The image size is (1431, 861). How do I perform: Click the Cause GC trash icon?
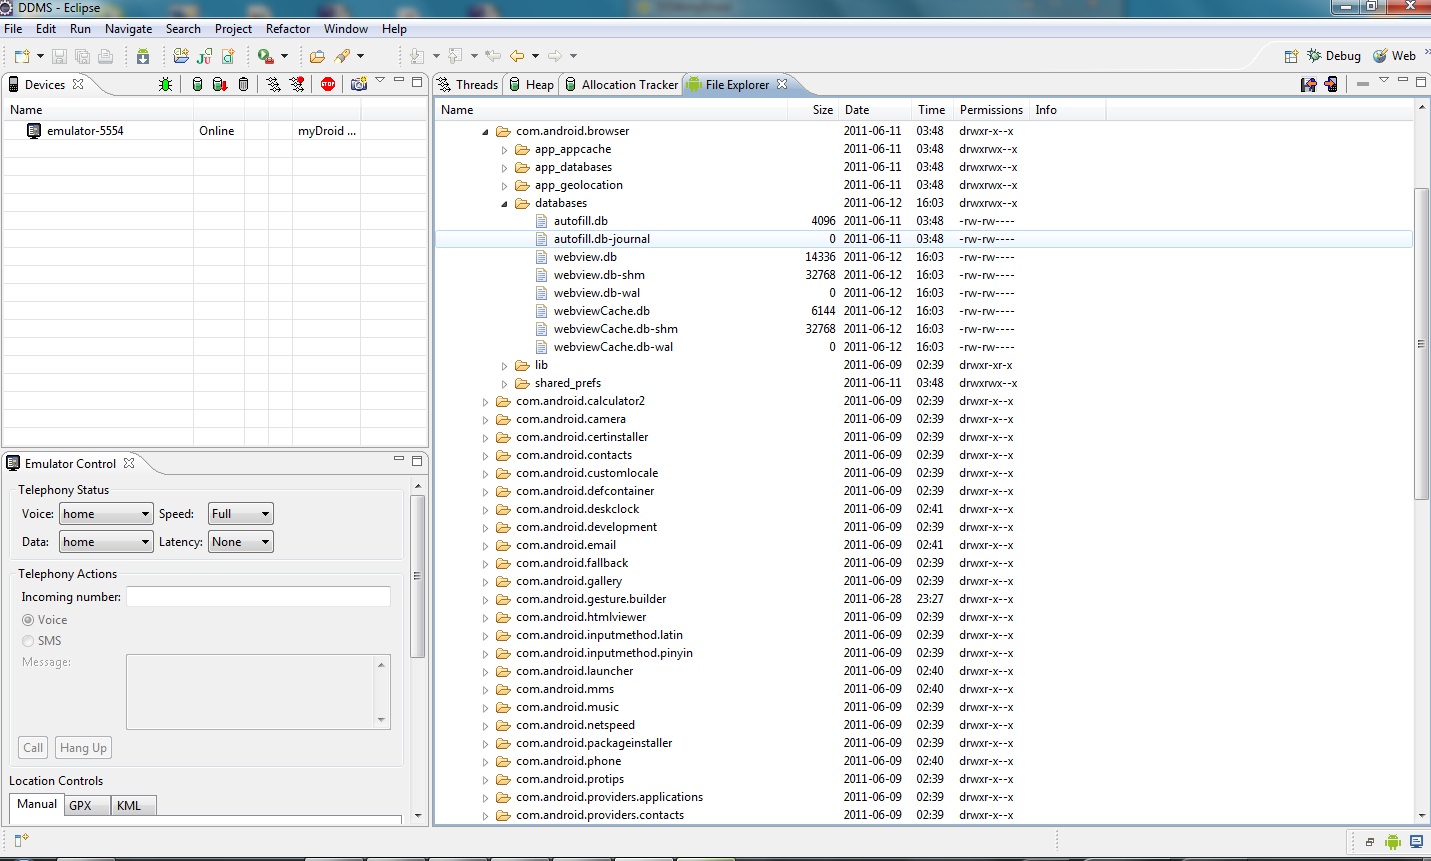click(243, 85)
